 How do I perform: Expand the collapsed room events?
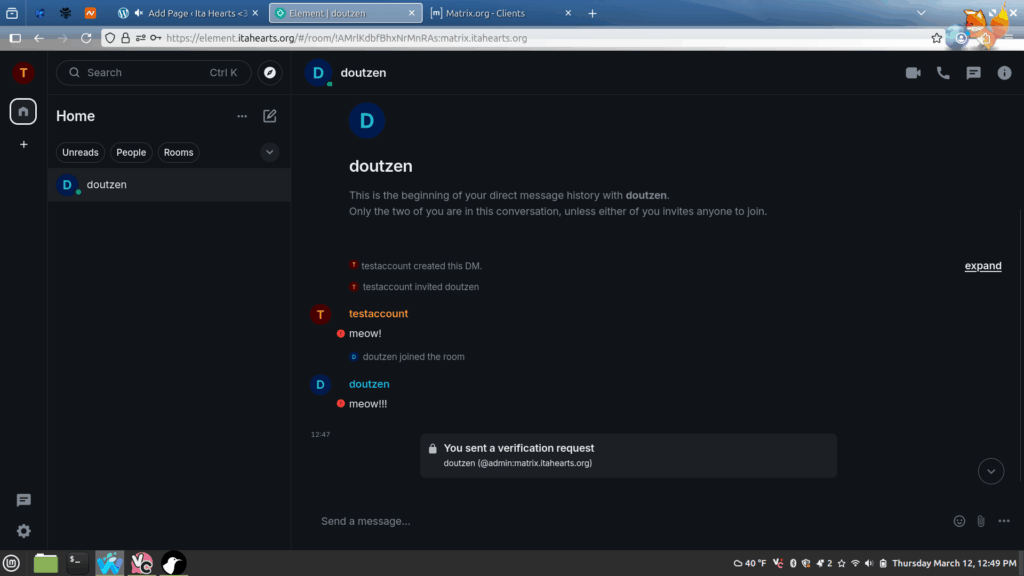(982, 266)
